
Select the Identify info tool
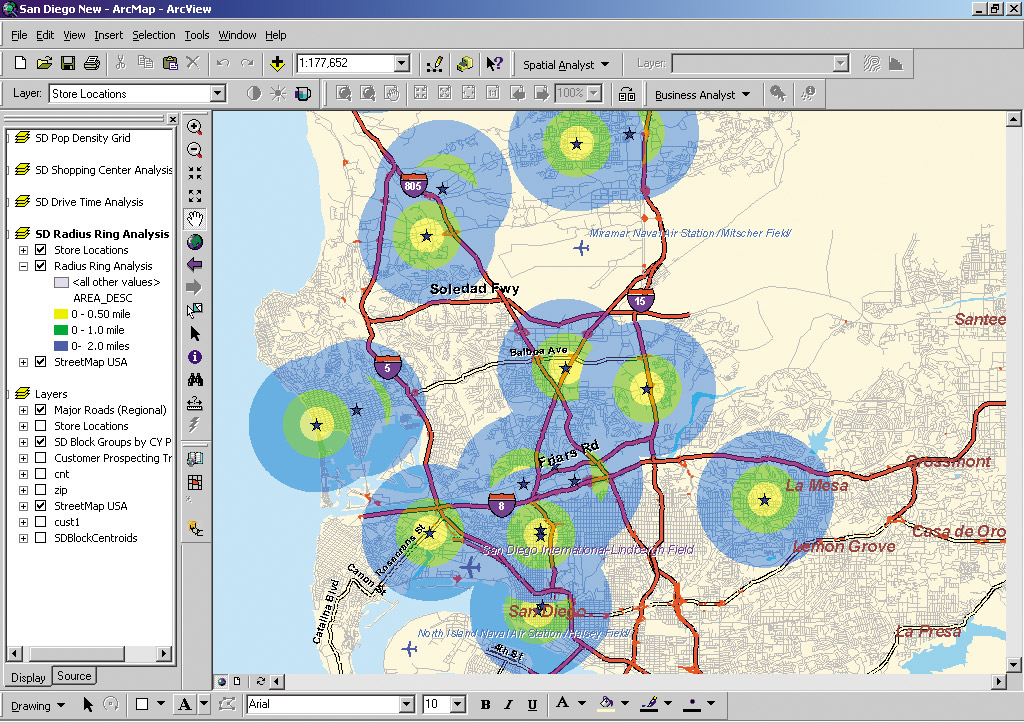pos(195,357)
